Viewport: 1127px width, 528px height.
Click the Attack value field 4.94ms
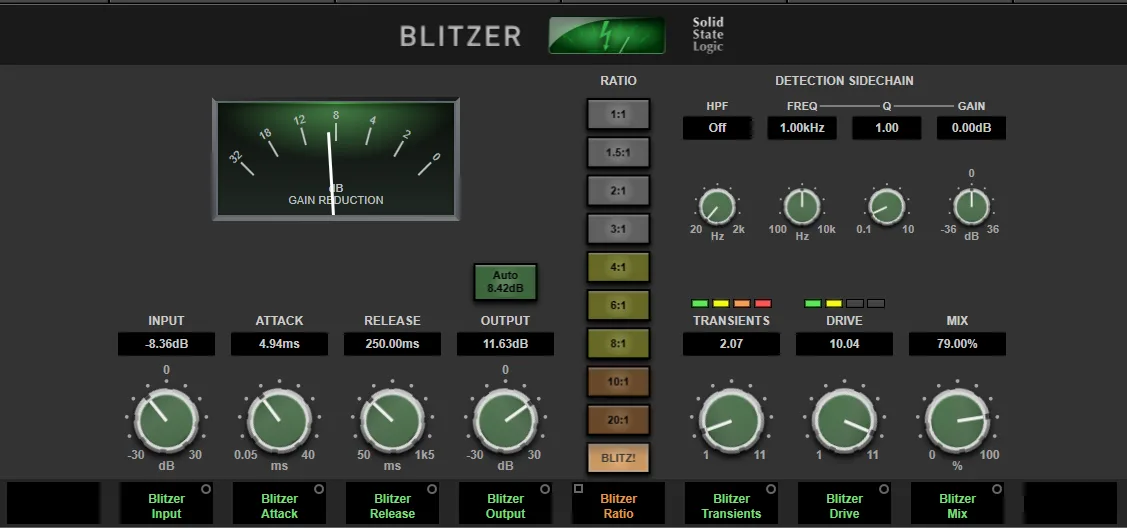pos(279,344)
